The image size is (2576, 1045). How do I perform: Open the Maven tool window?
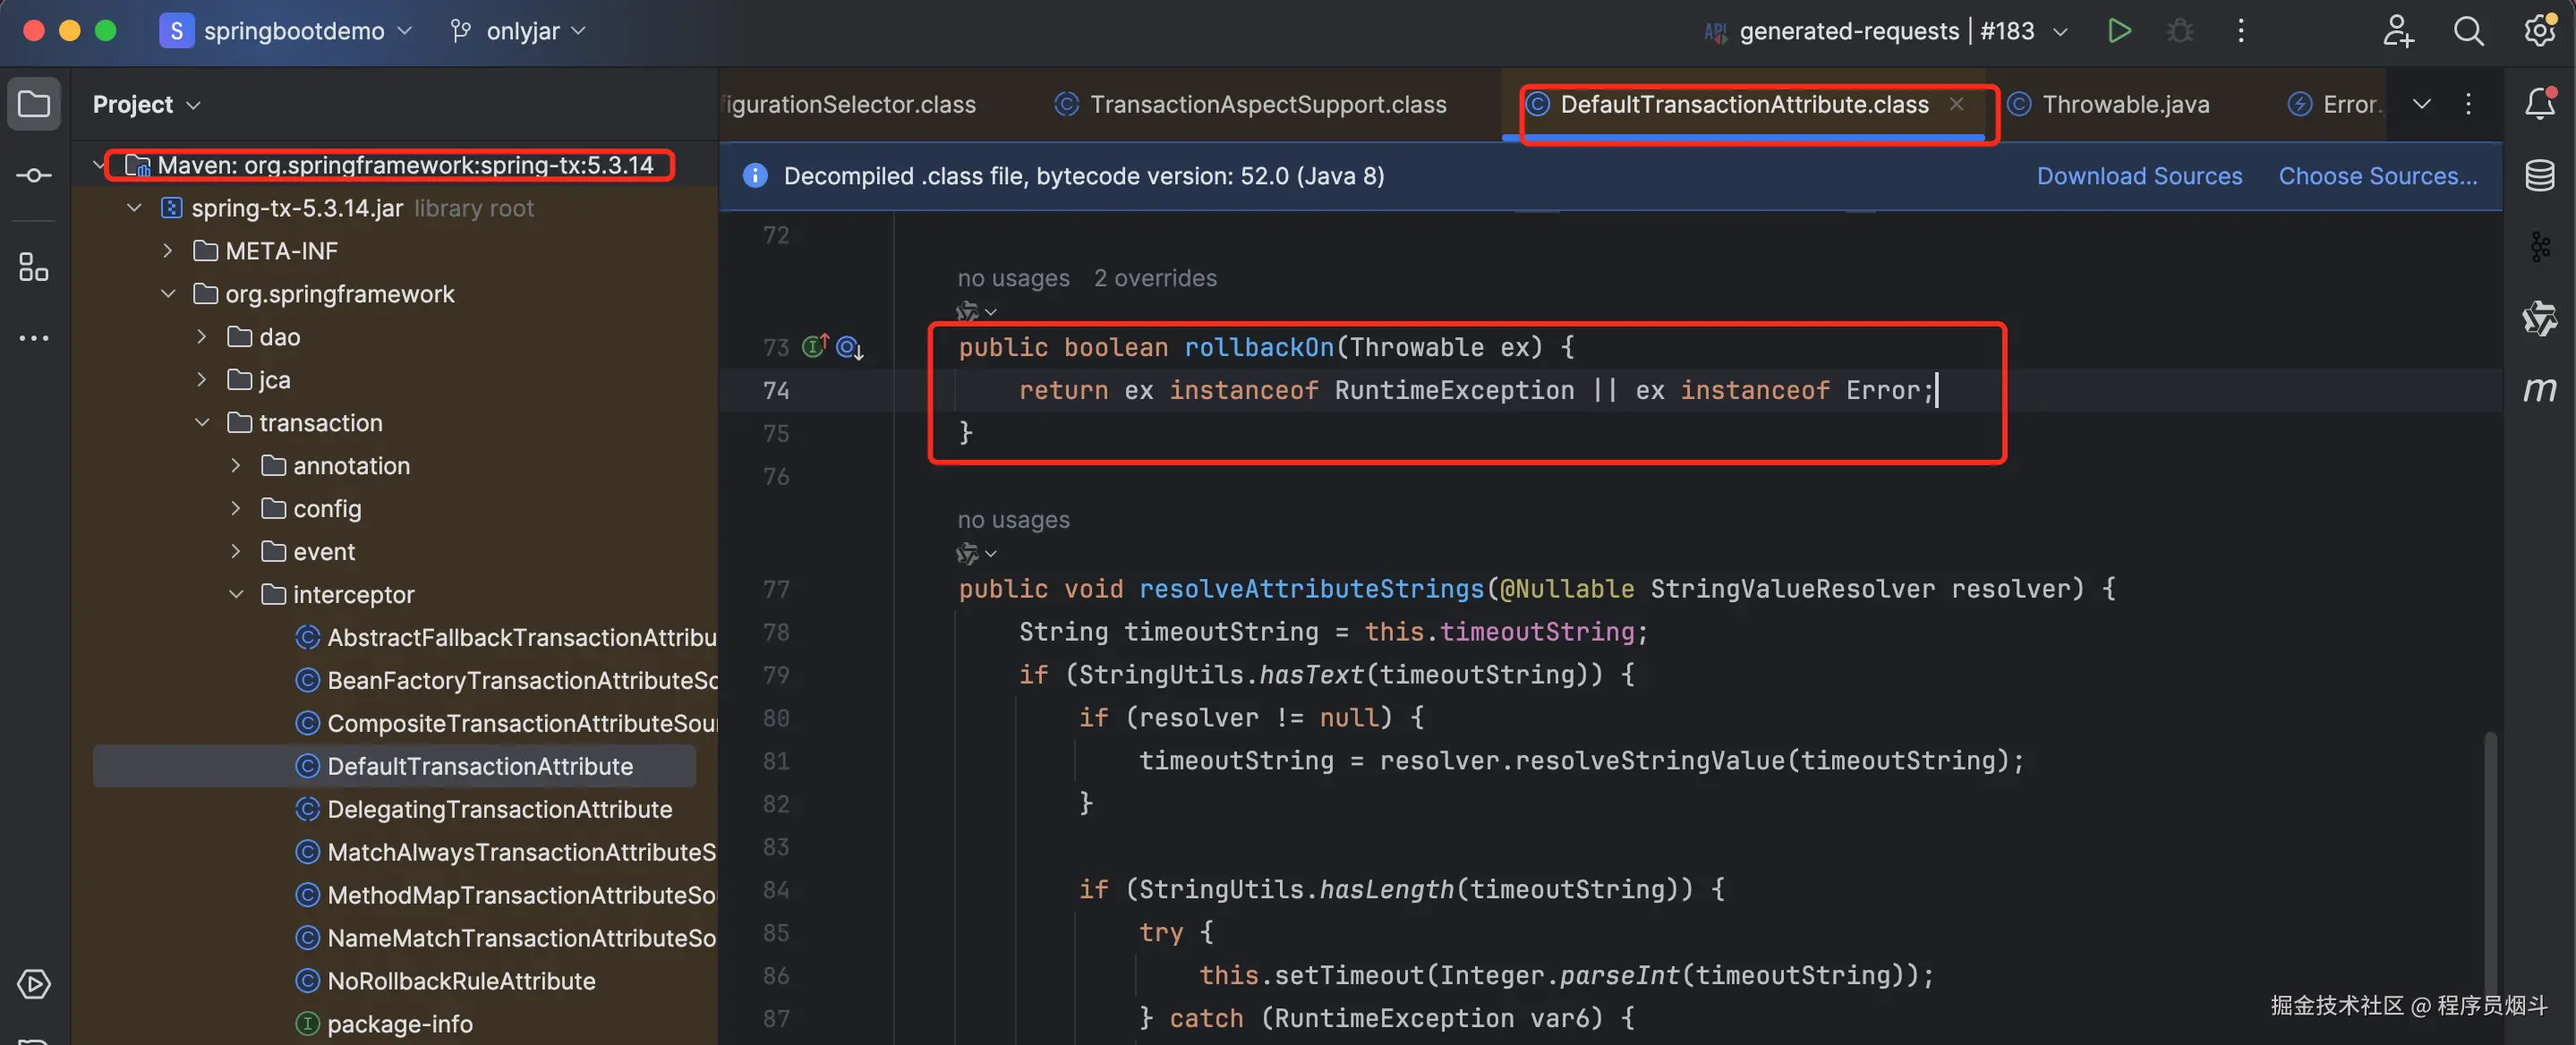[x=2539, y=390]
